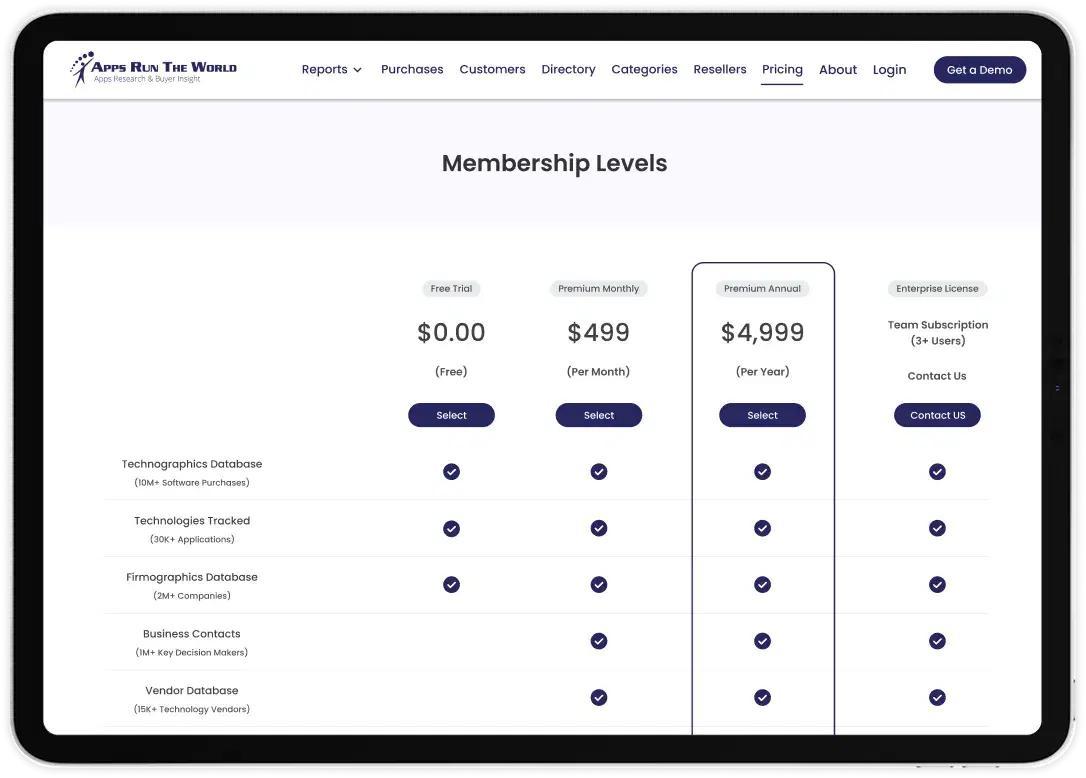
Task: Select the Pricing nav tab
Action: (x=782, y=69)
